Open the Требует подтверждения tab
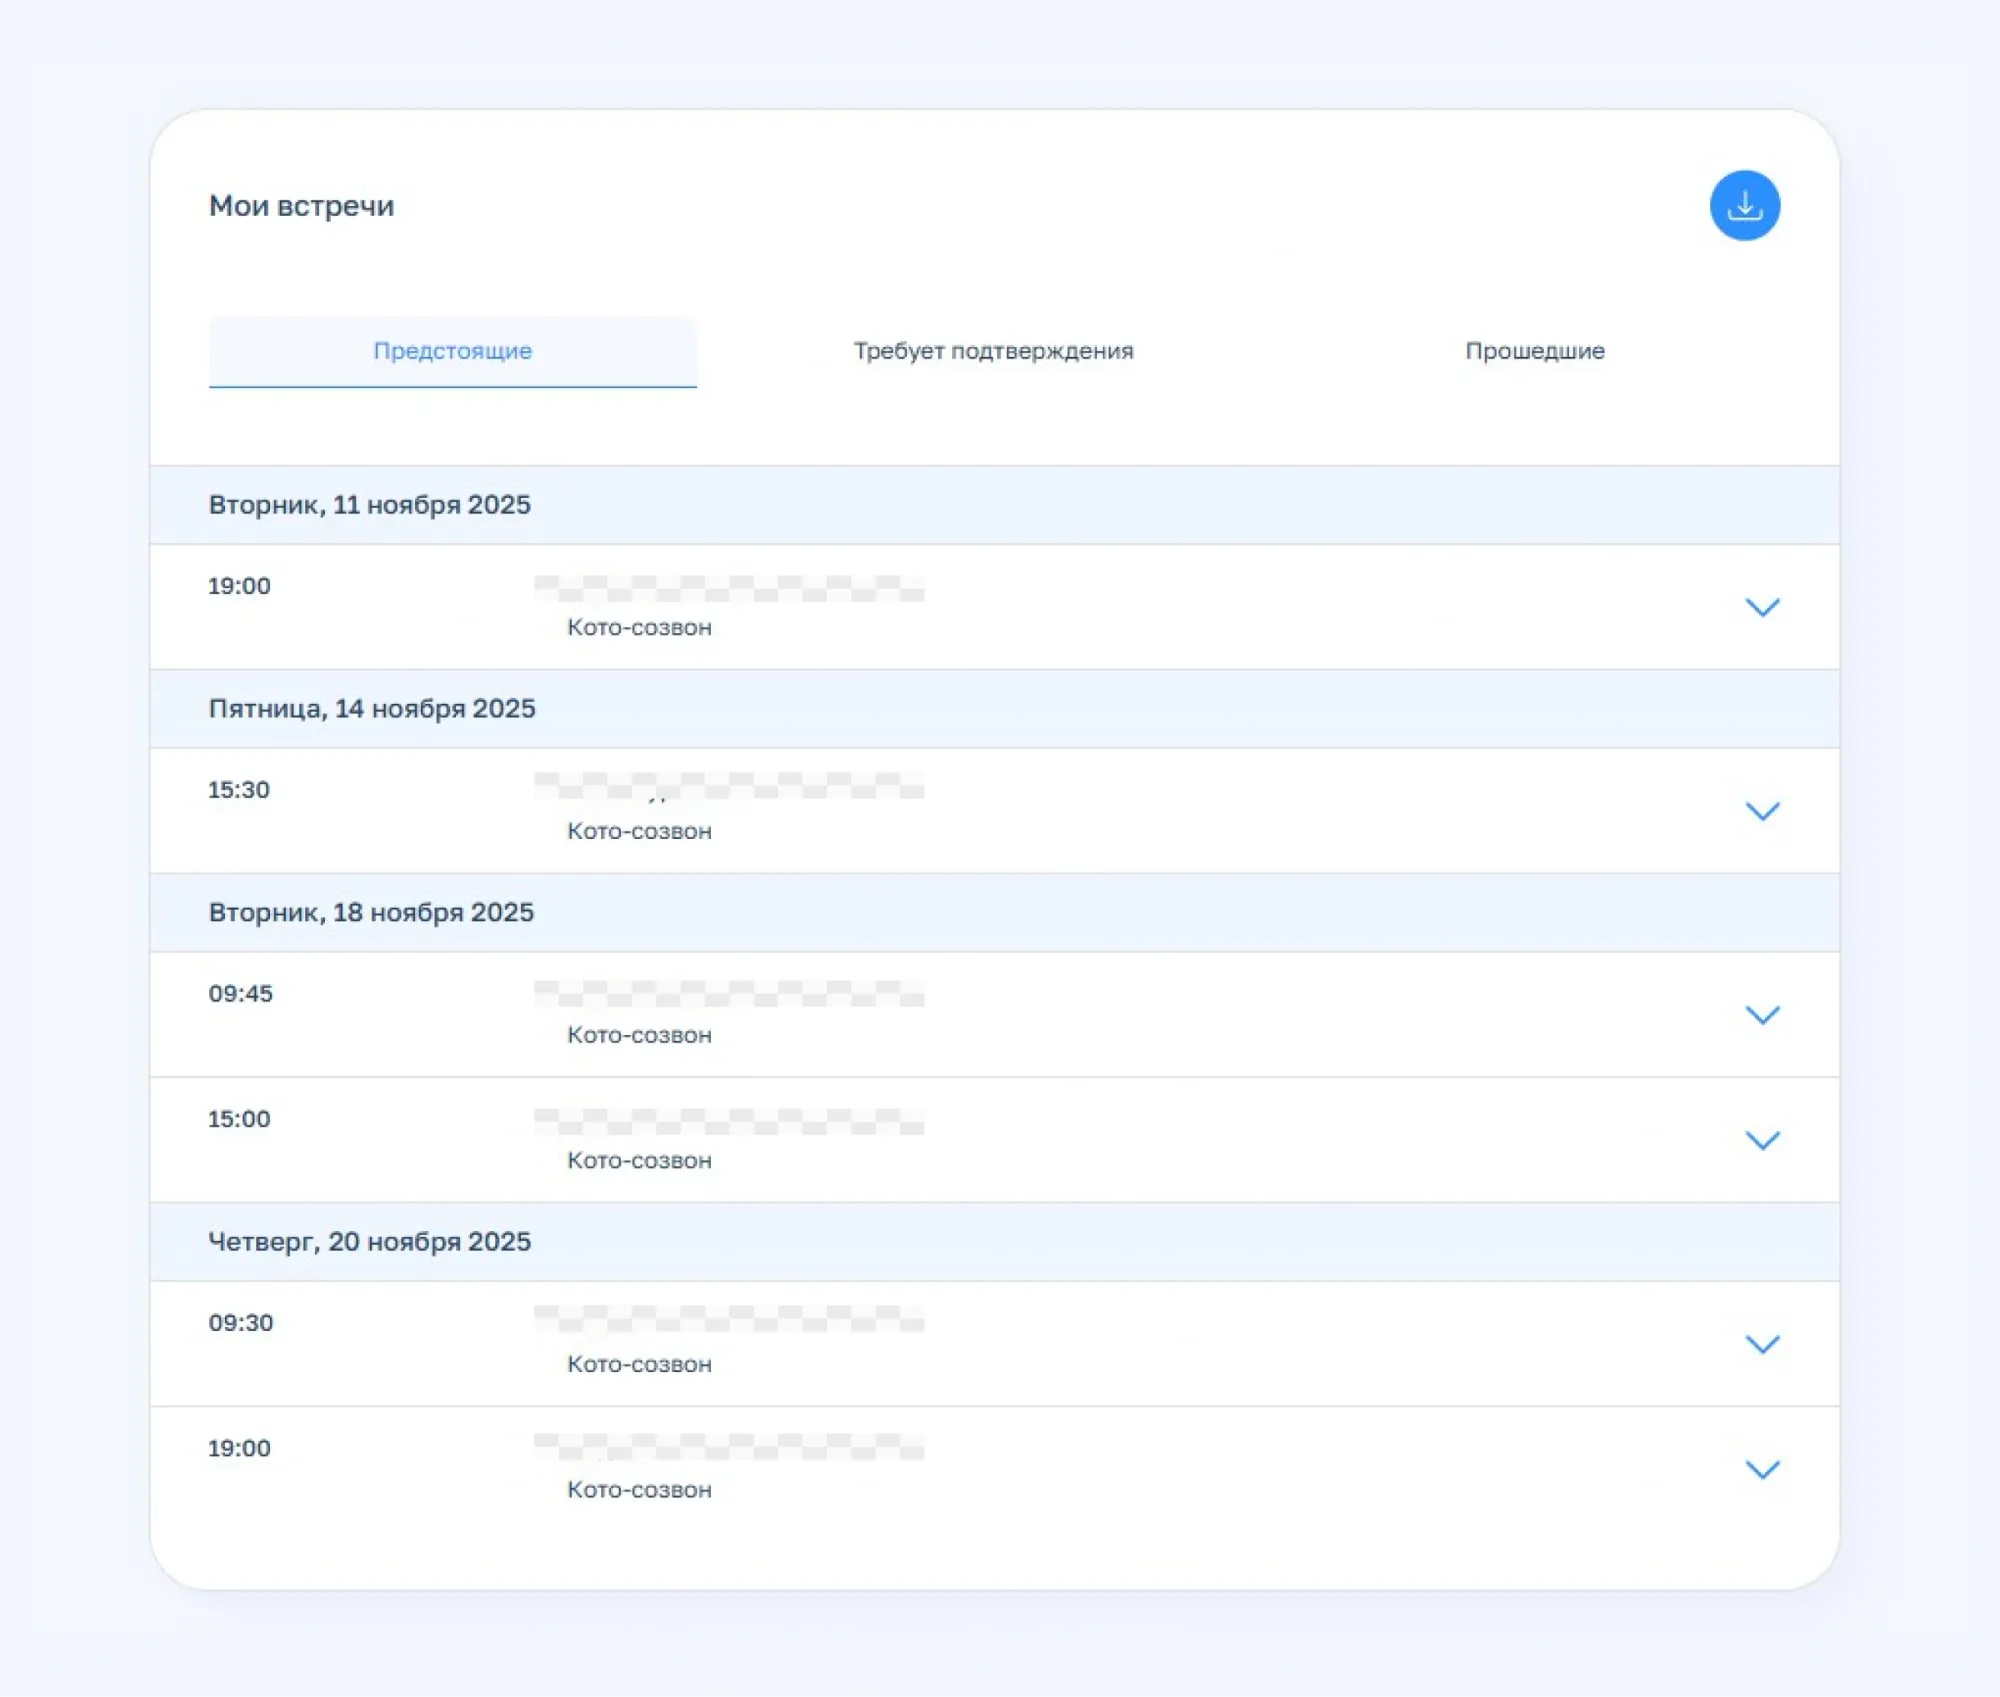Screen dimensions: 2000x1697 click(x=993, y=351)
